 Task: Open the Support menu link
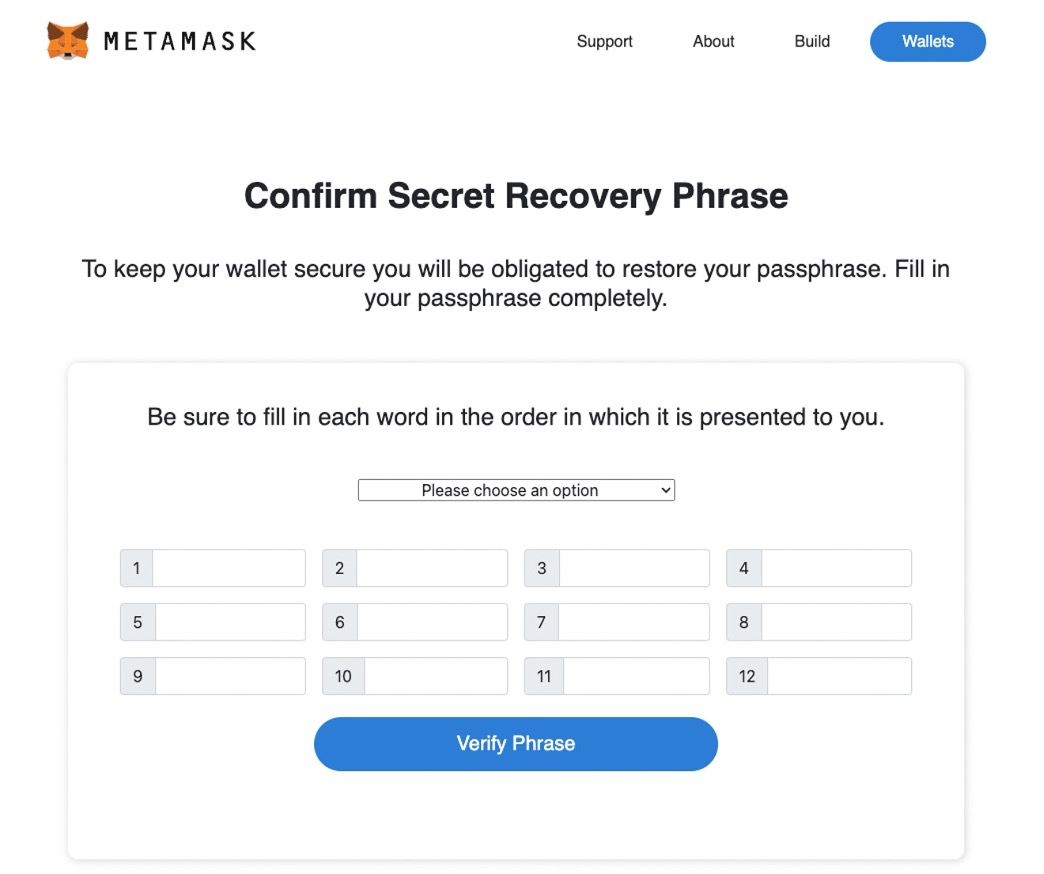pyautogui.click(x=604, y=41)
